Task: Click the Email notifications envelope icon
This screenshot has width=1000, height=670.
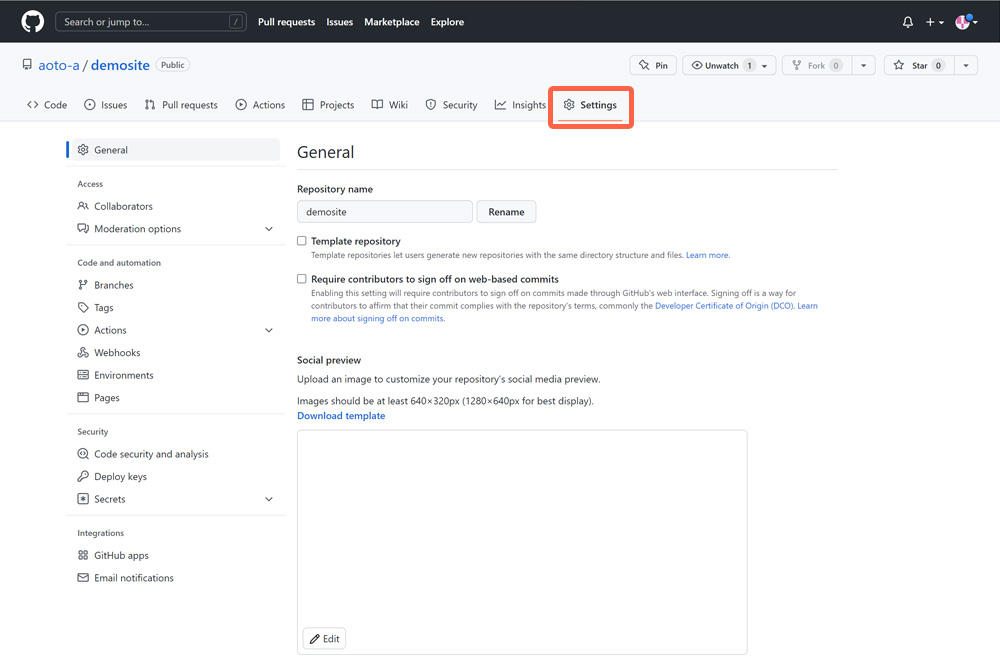Action: click(x=83, y=578)
